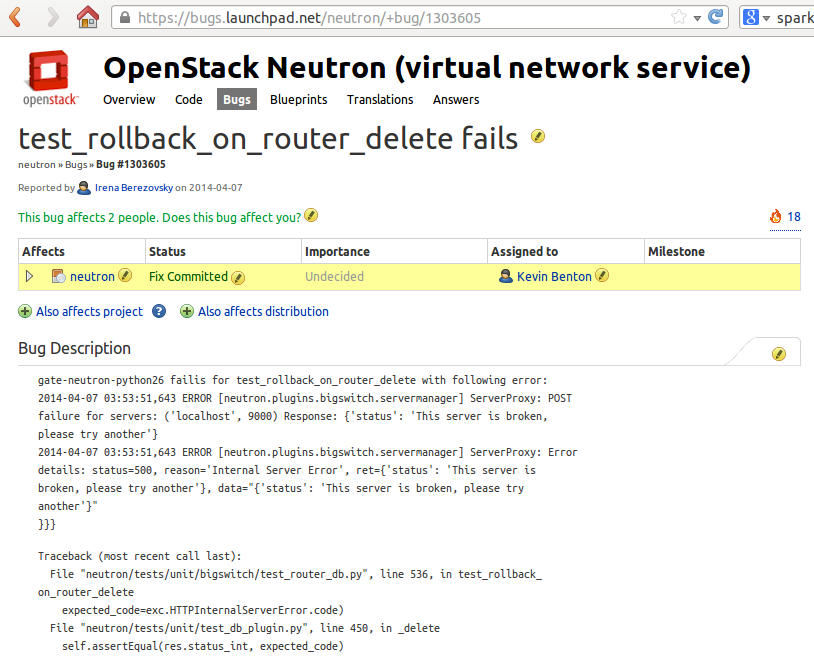This screenshot has width=814, height=656.
Task: Open the Translations tab
Action: coord(380,99)
